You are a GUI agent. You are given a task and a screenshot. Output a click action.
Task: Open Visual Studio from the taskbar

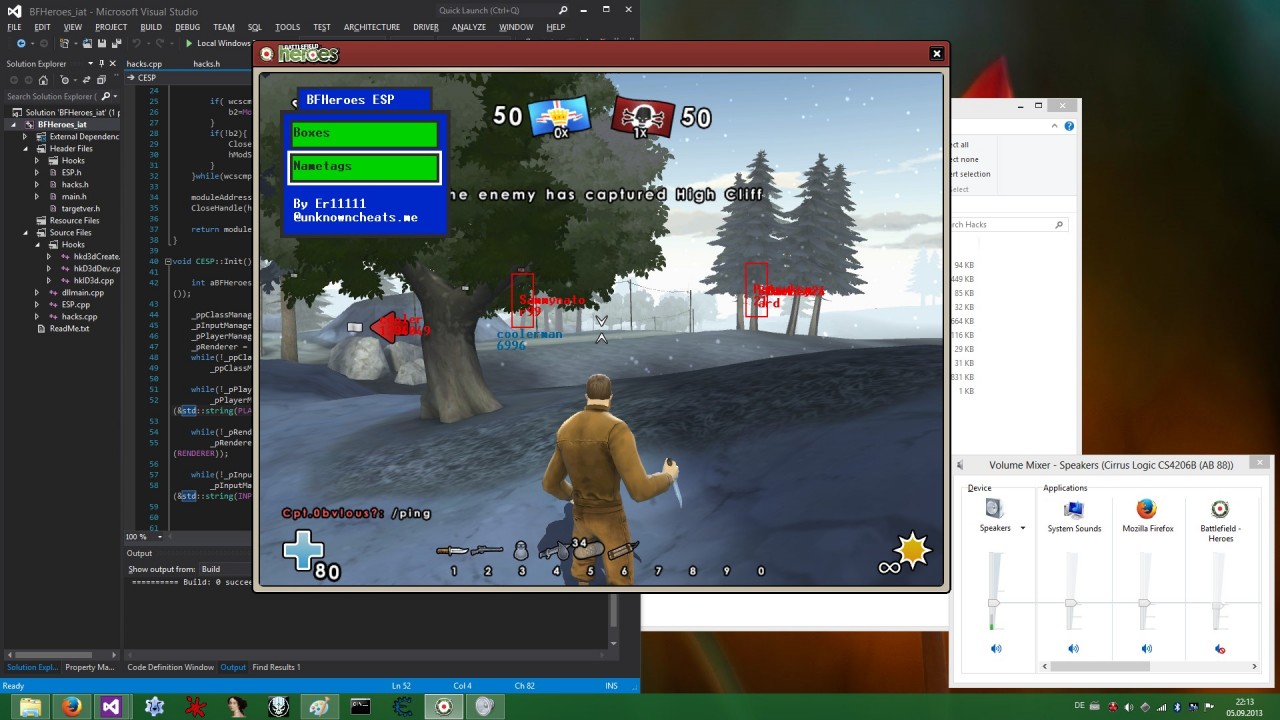[111, 707]
